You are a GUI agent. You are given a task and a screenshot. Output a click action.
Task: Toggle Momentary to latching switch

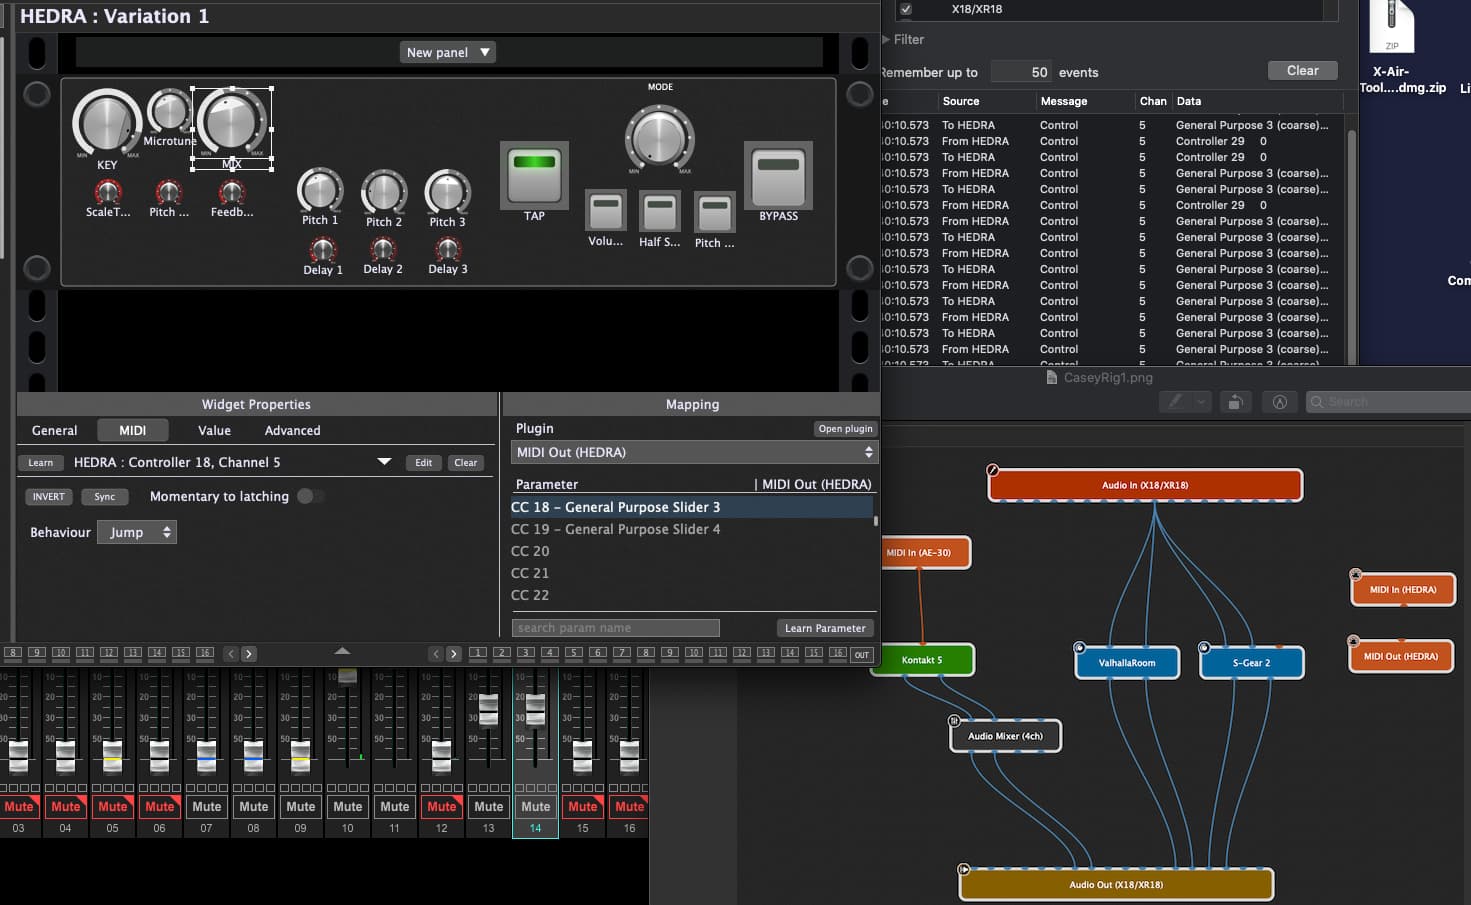point(309,497)
